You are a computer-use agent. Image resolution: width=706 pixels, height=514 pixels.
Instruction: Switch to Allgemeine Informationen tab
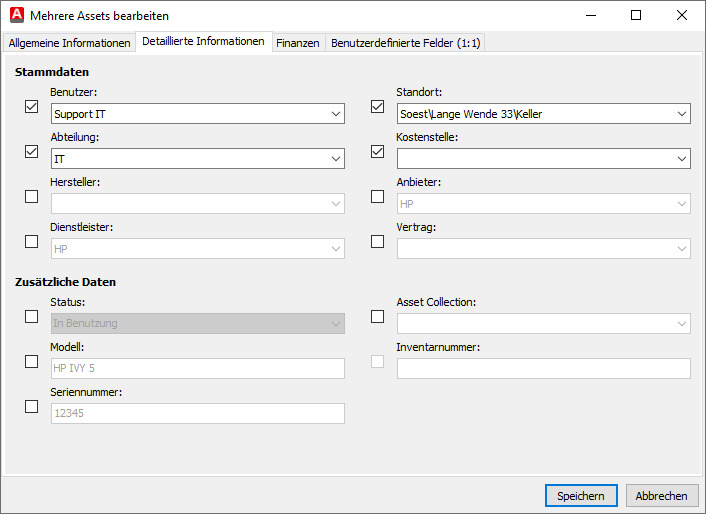click(69, 43)
